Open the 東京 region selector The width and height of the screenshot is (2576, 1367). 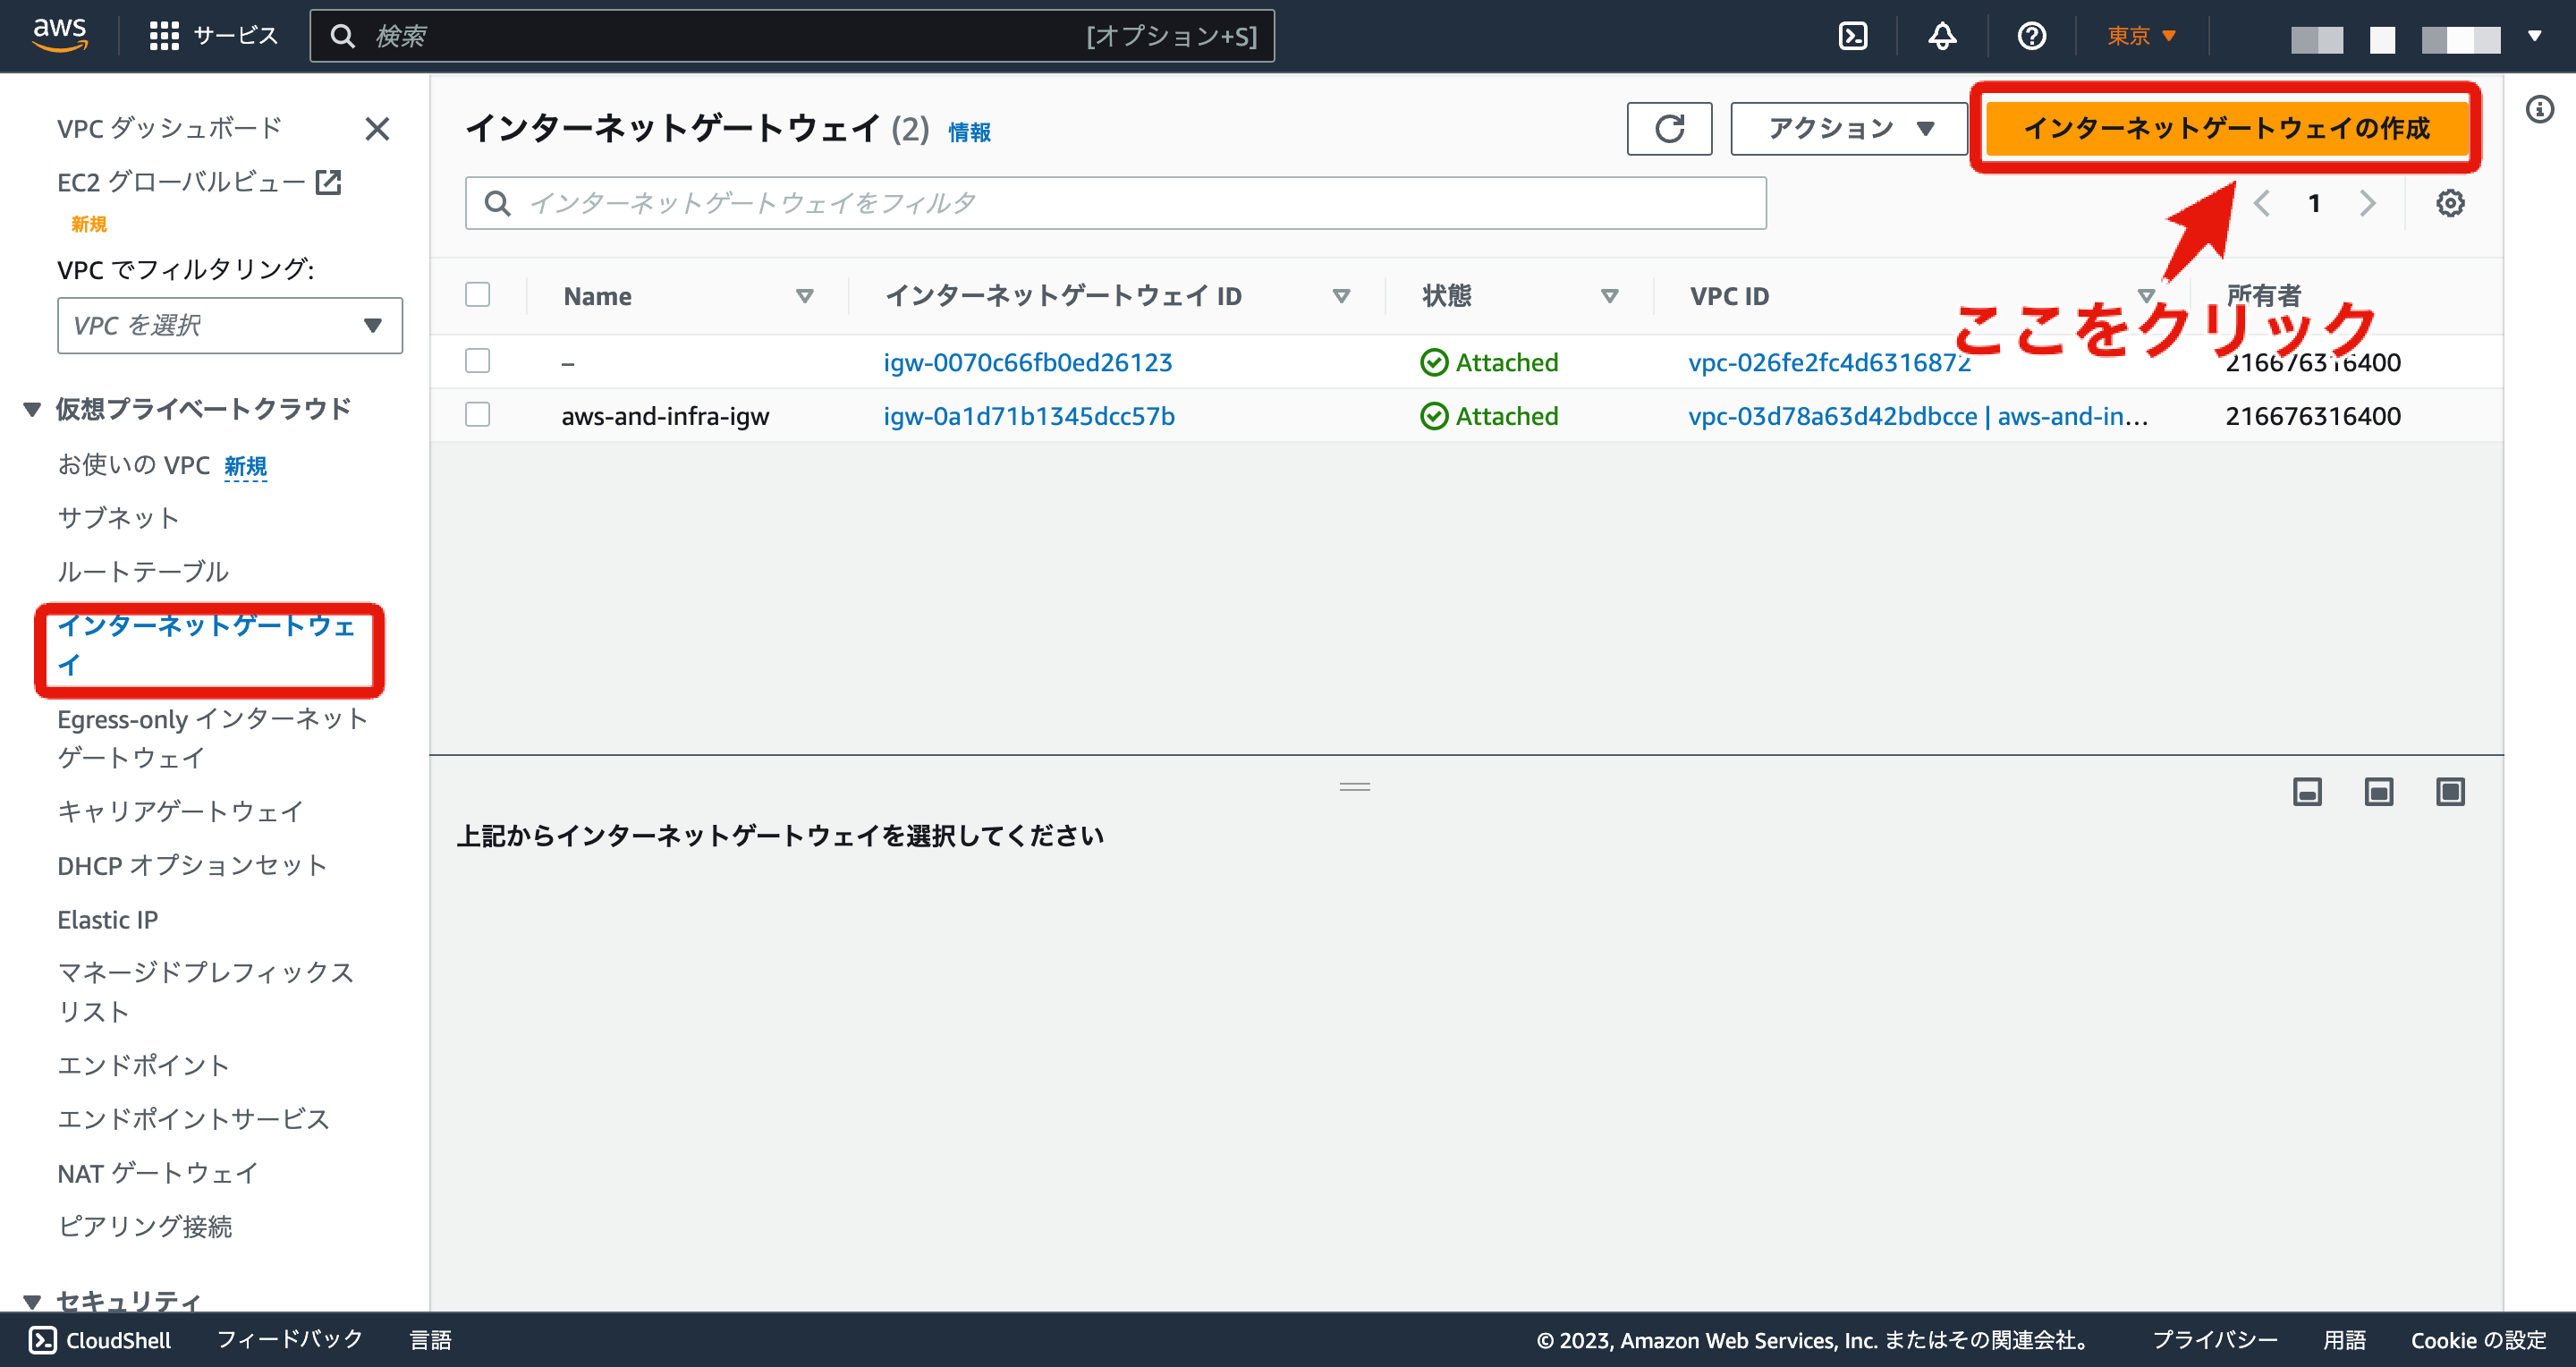pos(2140,34)
